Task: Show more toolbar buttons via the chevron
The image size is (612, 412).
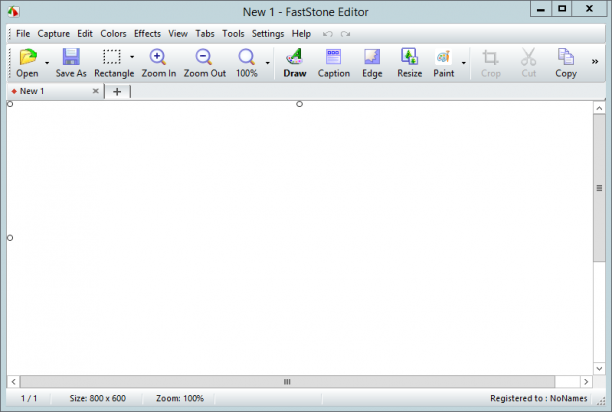Action: [x=595, y=61]
